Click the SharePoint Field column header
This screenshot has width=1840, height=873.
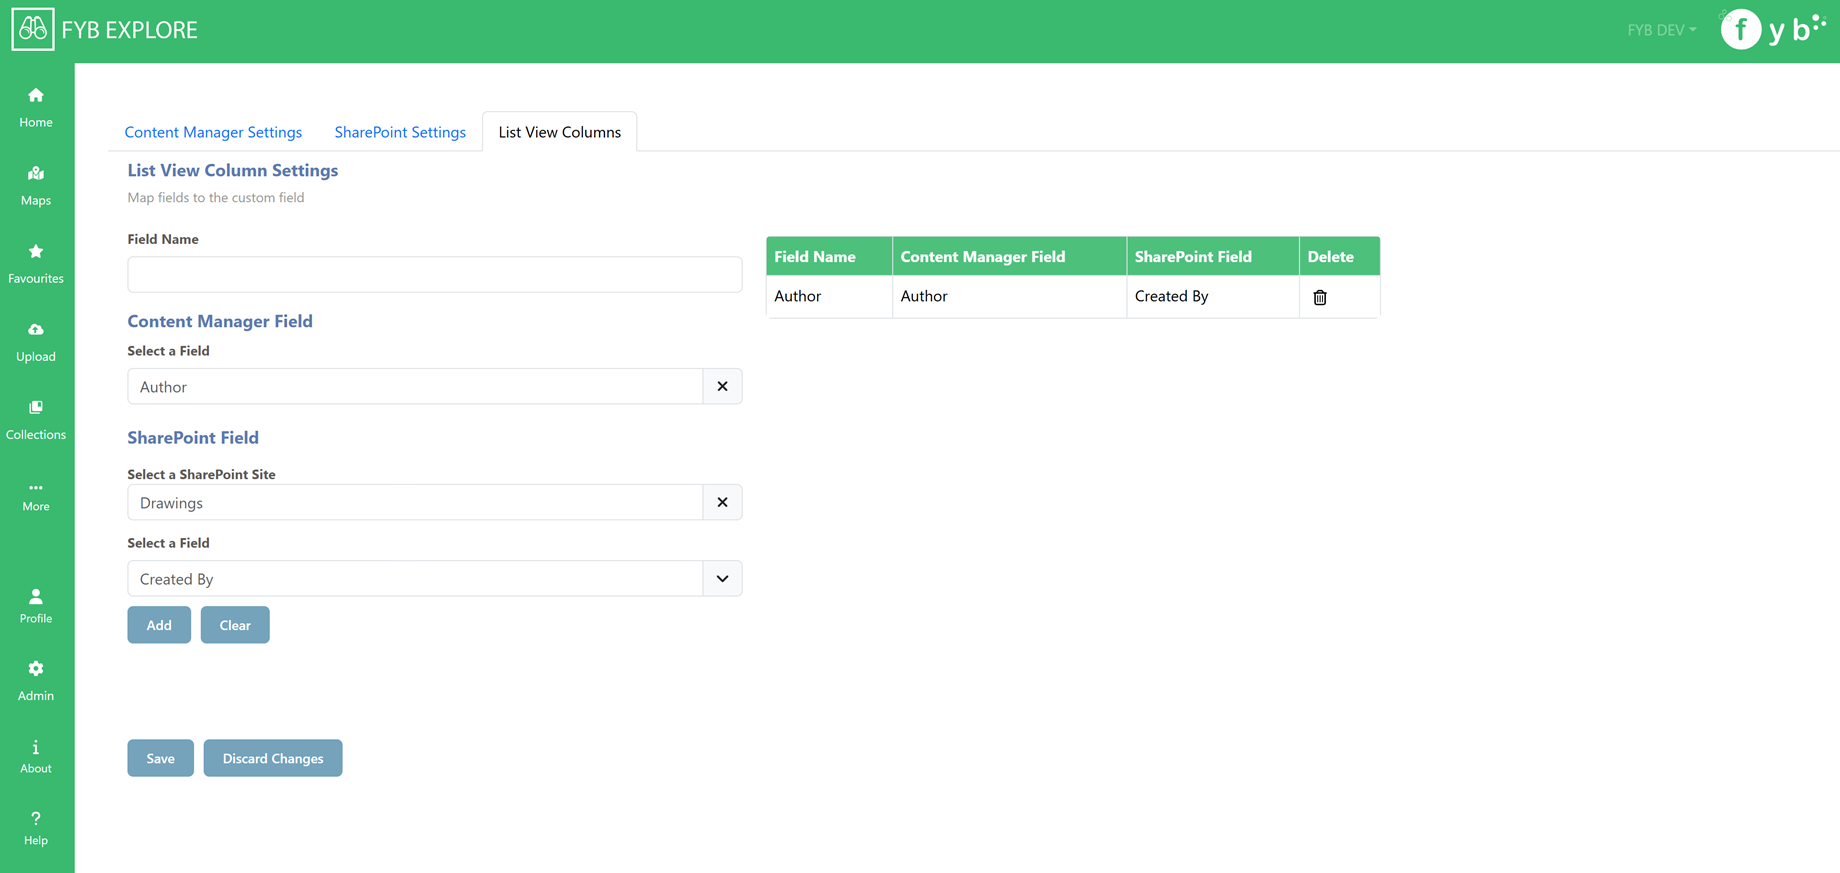(x=1213, y=256)
